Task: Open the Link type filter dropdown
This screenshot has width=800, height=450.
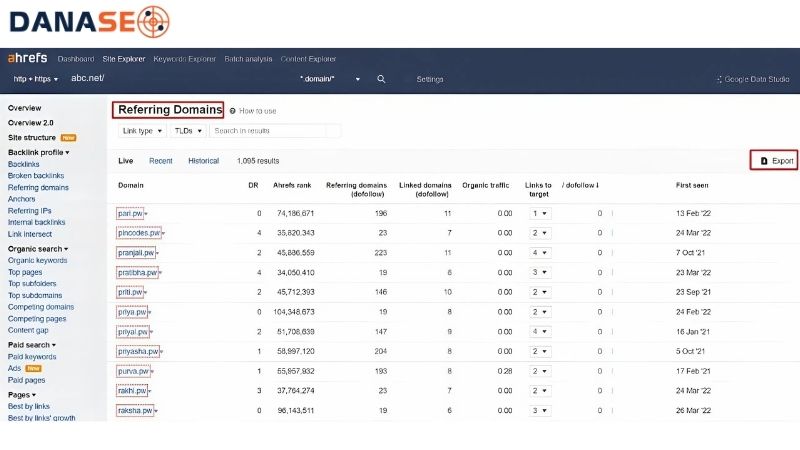Action: pyautogui.click(x=142, y=131)
